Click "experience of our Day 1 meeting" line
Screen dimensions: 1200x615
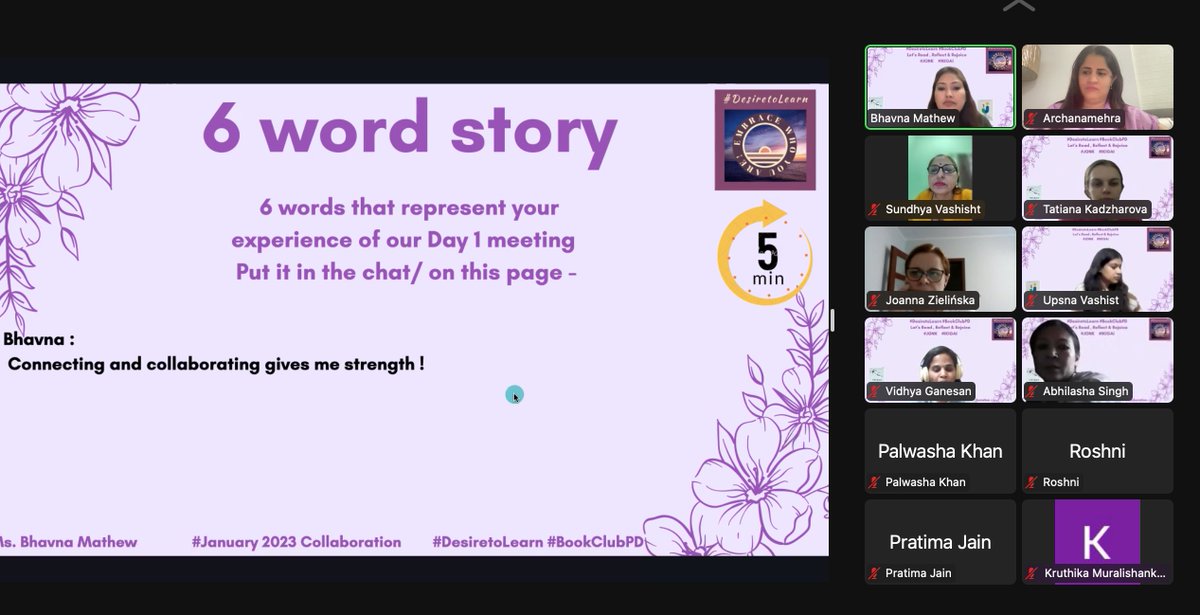[403, 240]
